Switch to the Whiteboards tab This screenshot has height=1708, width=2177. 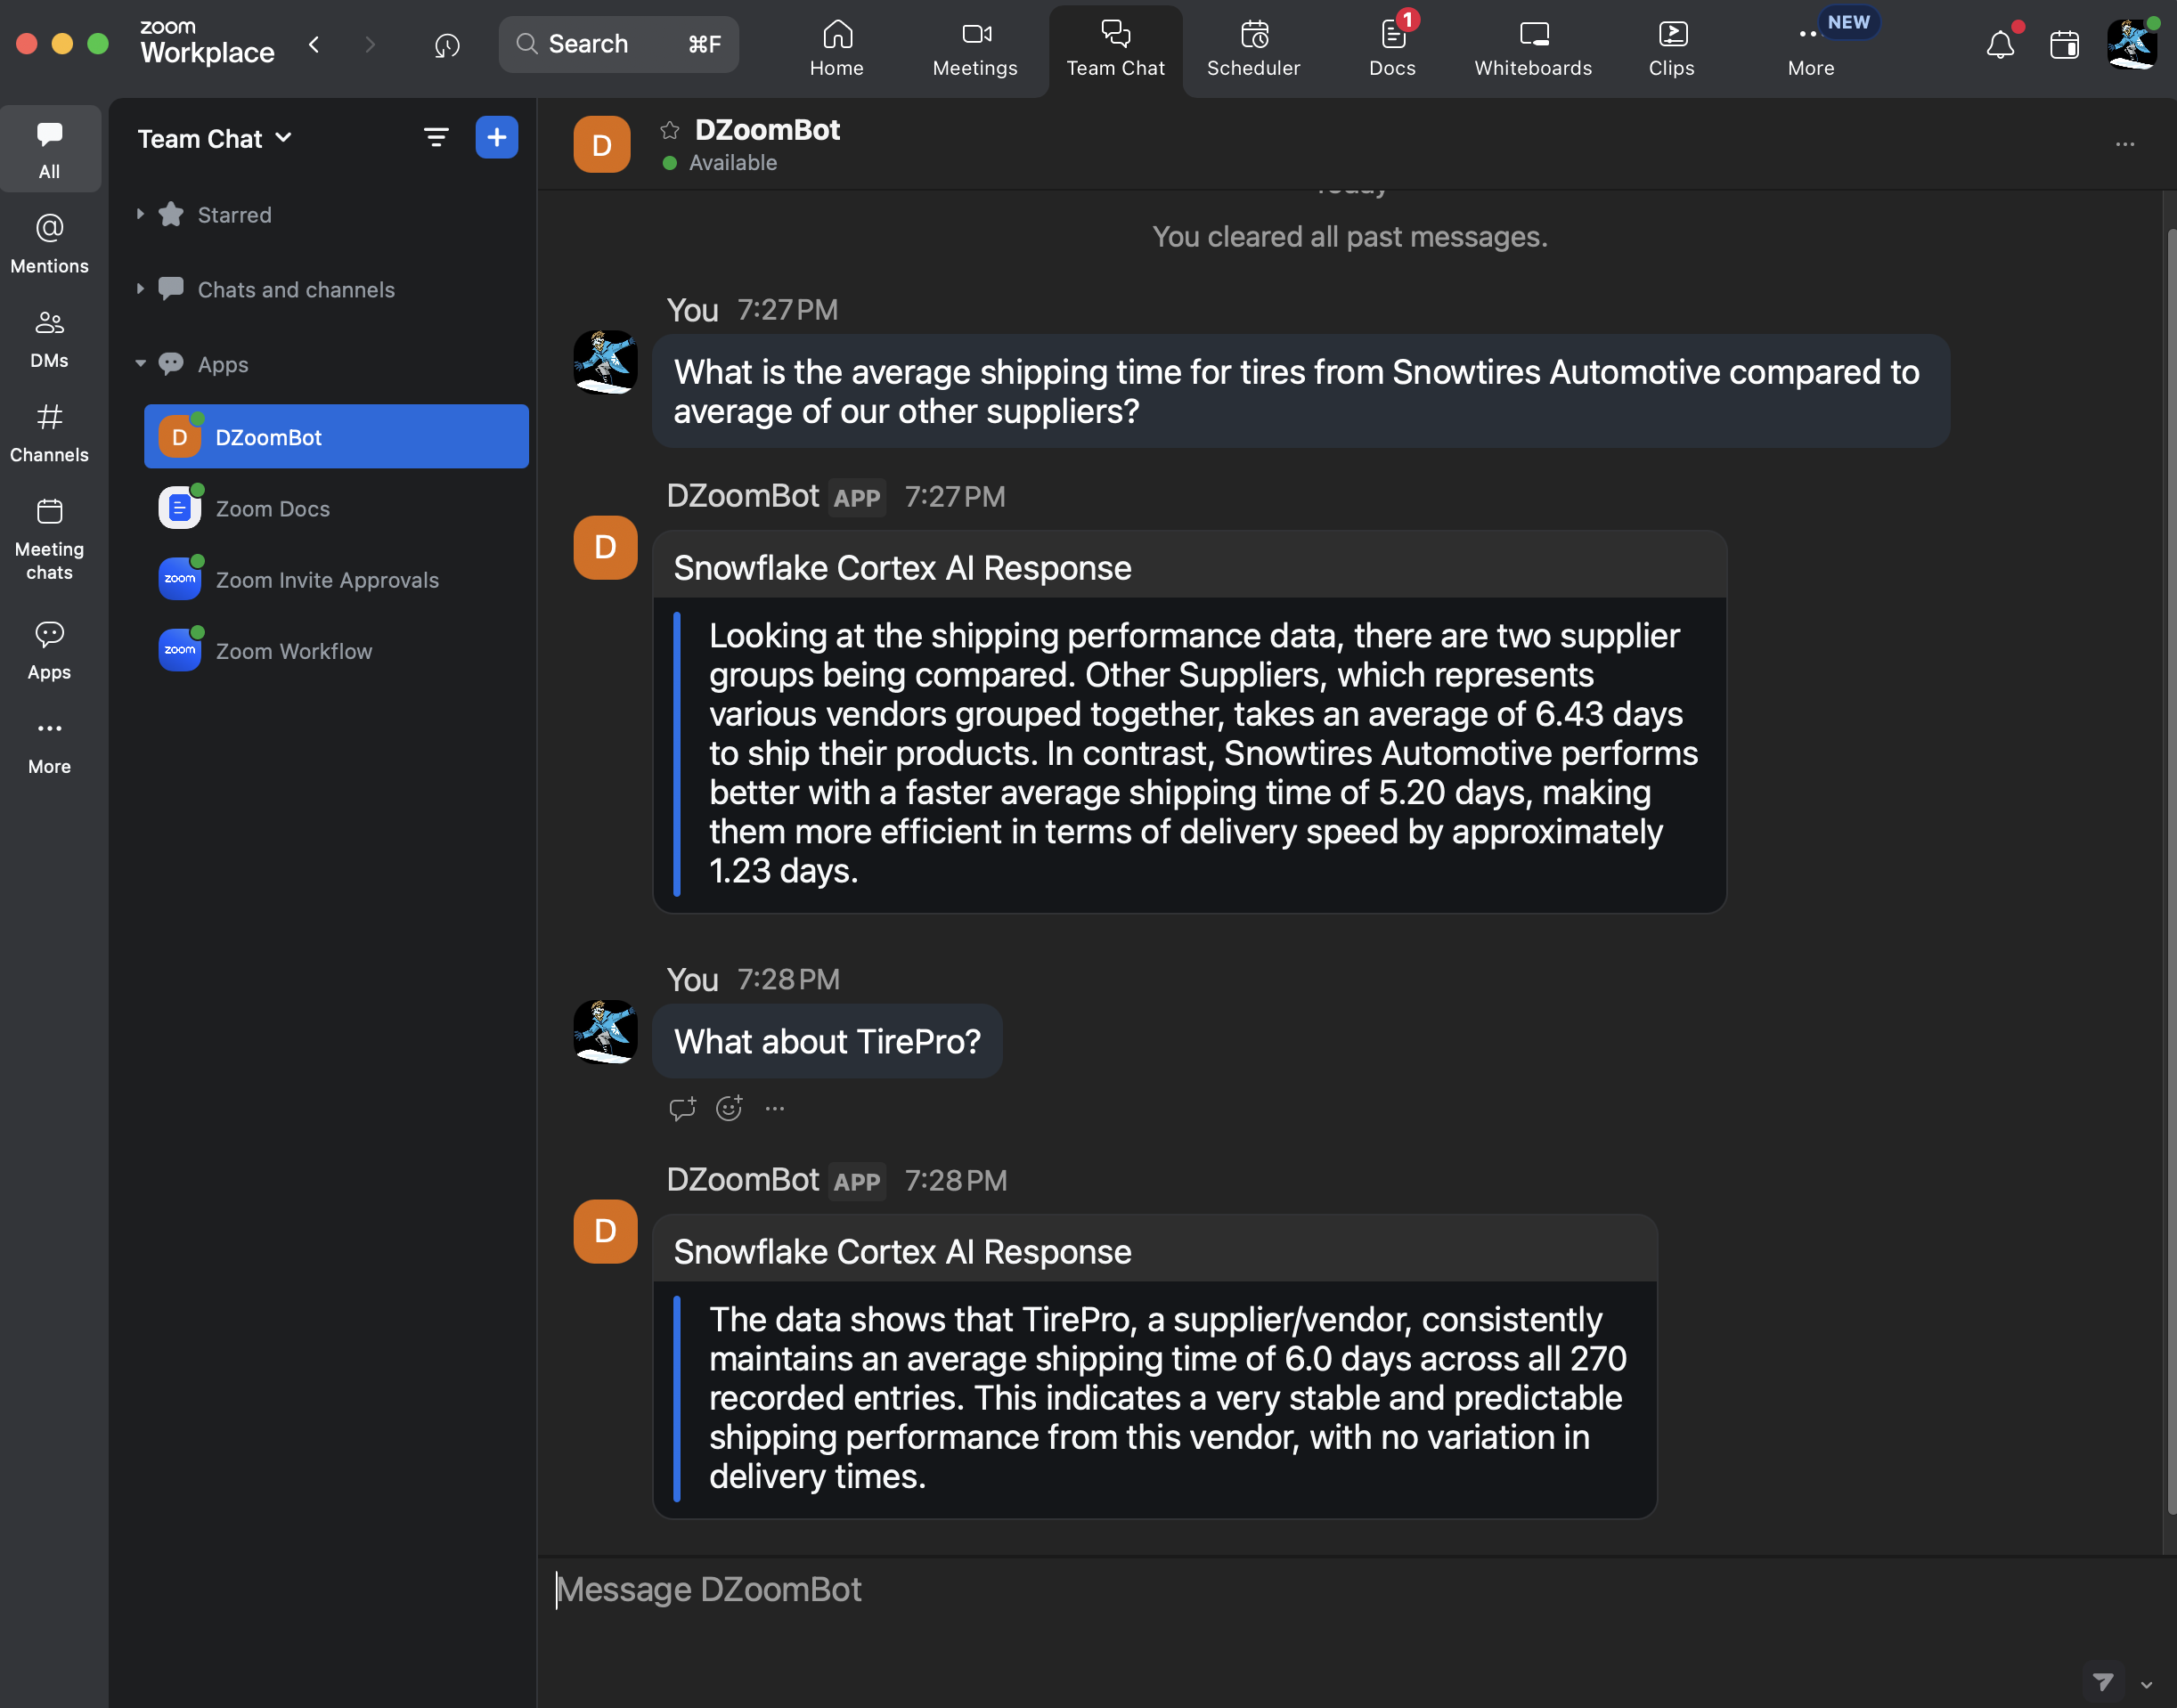(x=1532, y=50)
